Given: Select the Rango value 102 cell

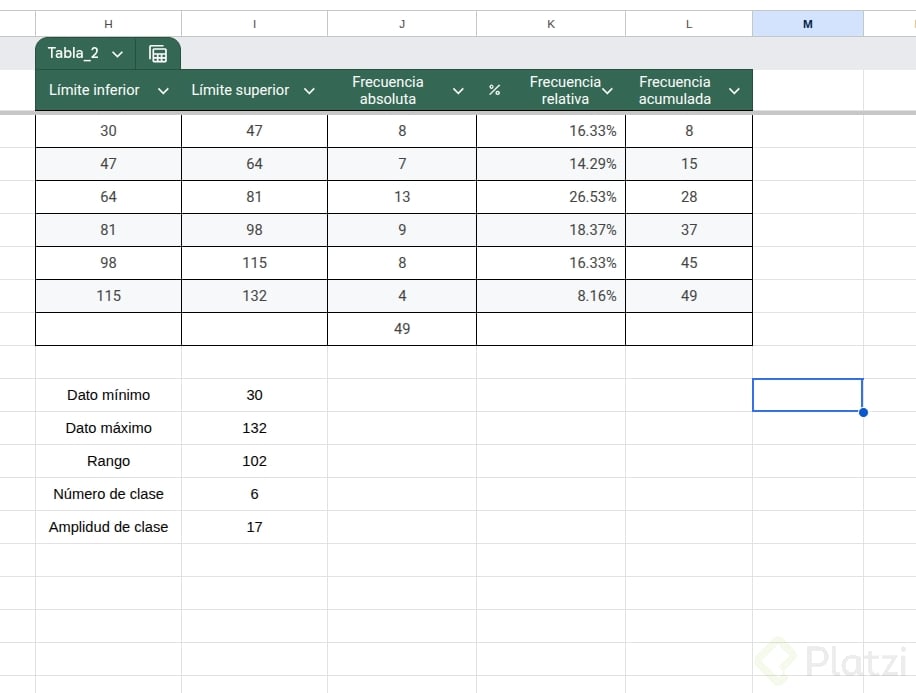Looking at the screenshot, I should [254, 461].
